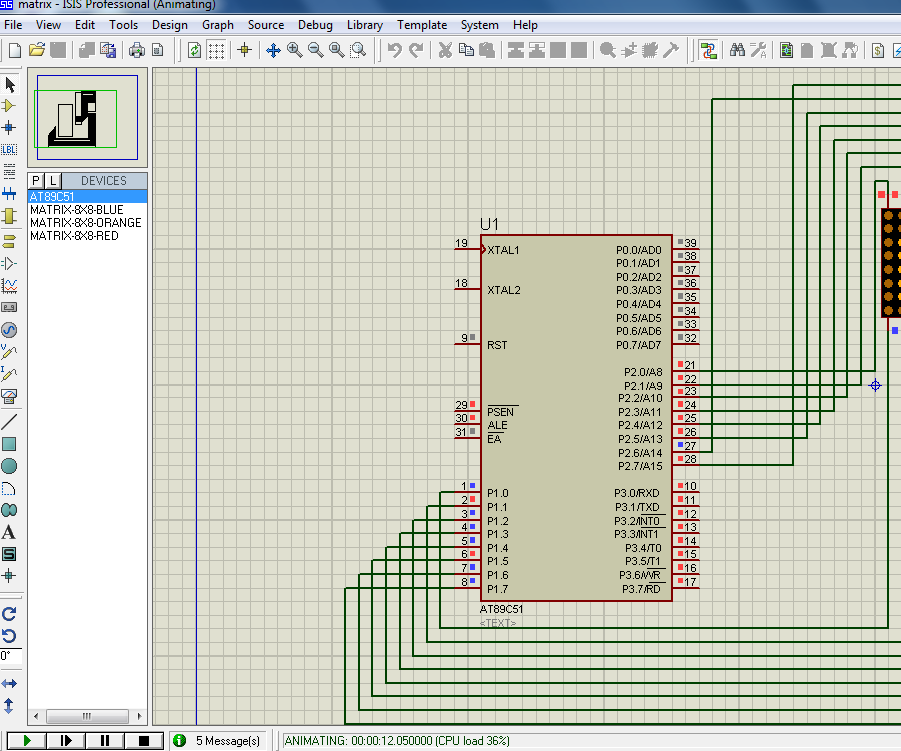Select AT89C51 in devices list
Viewport: 901px width, 751px height.
point(87,197)
